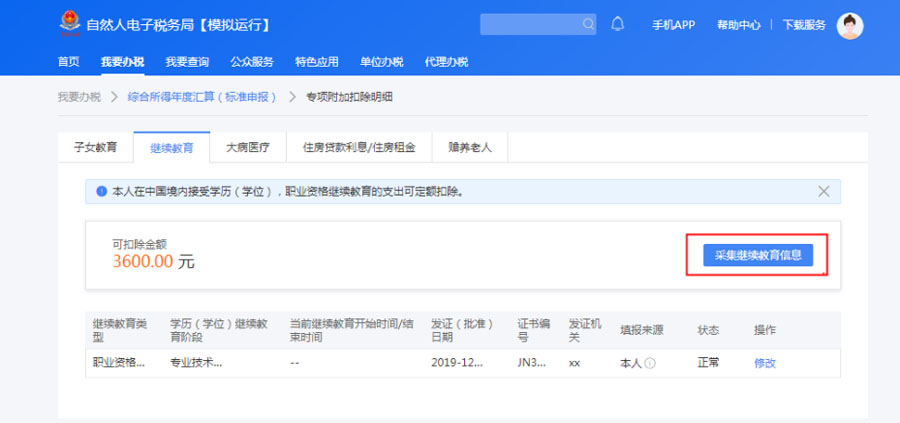Image resolution: width=900 pixels, height=423 pixels.
Task: Open 单位办税 navigation item
Action: [381, 62]
